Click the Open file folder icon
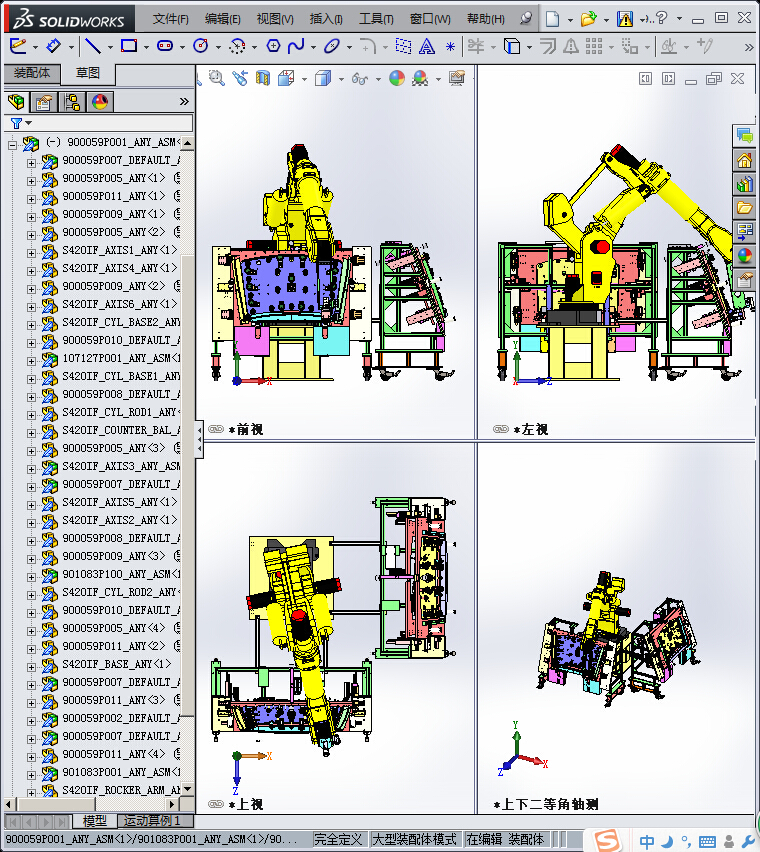760x852 pixels. click(x=588, y=19)
